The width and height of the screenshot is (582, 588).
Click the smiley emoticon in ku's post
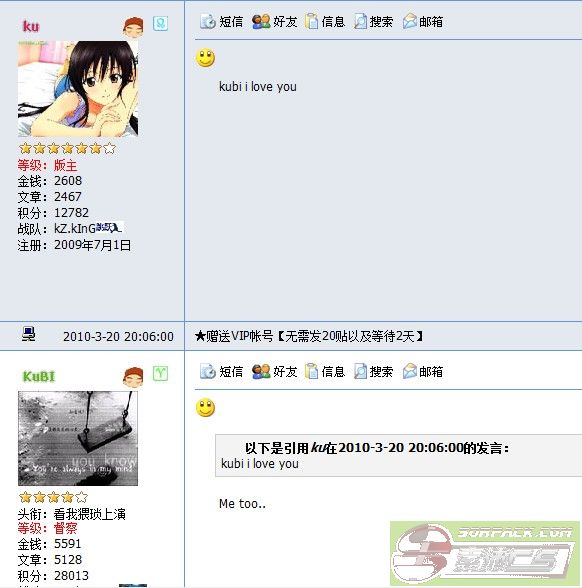click(206, 58)
